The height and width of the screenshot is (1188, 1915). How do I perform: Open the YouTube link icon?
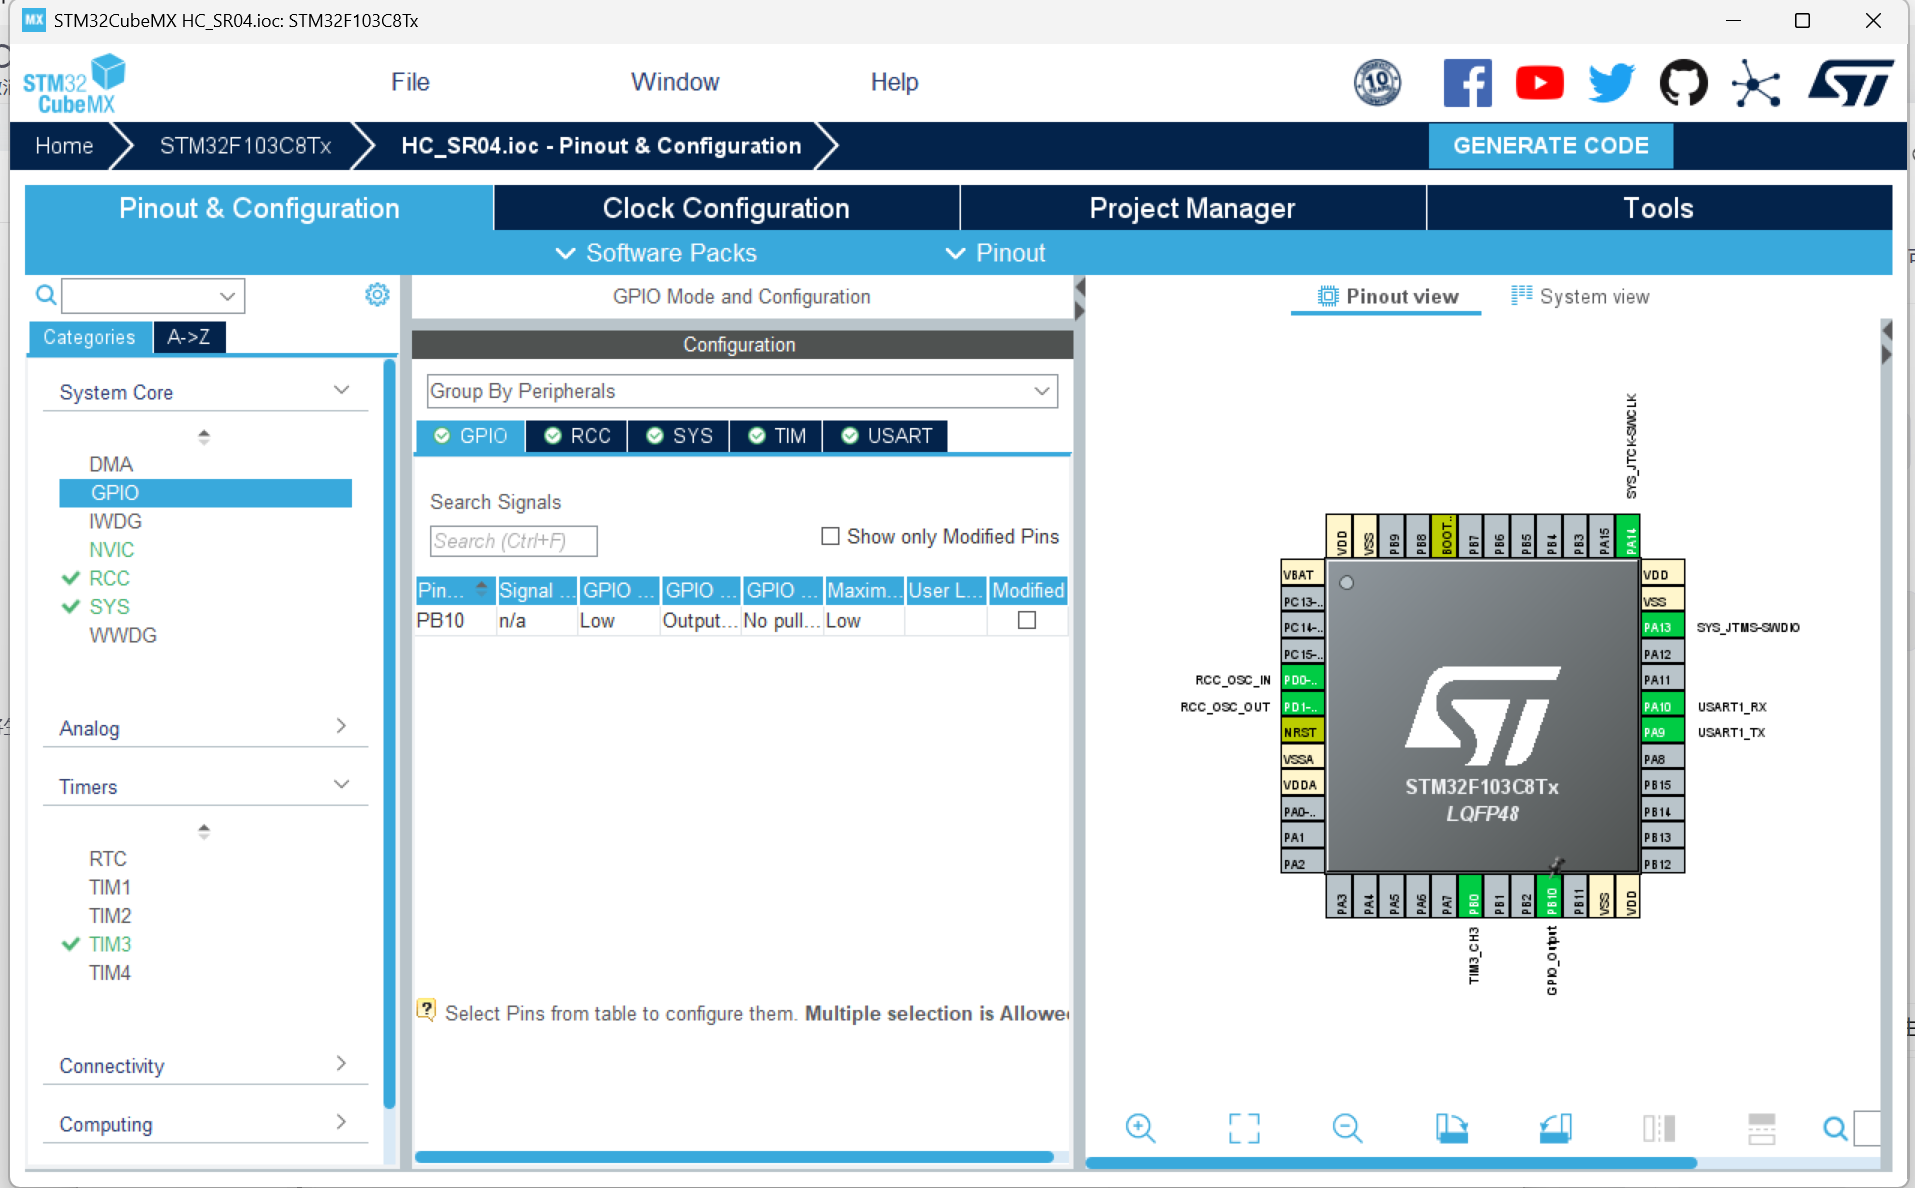(x=1539, y=83)
